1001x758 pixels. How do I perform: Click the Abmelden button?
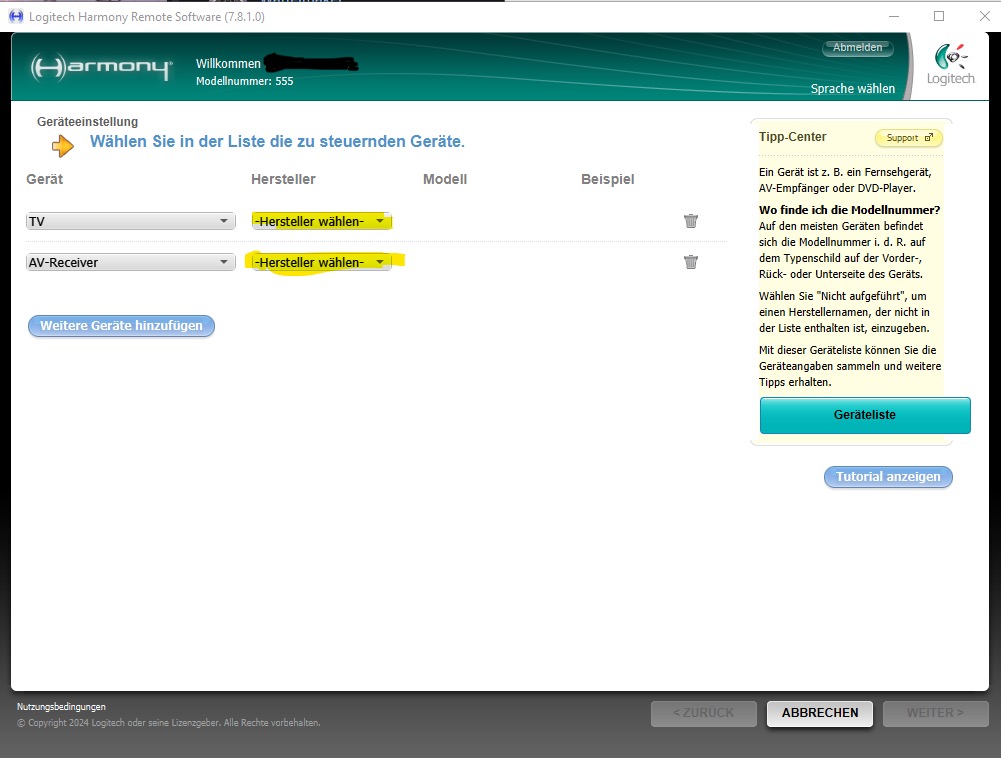[857, 48]
